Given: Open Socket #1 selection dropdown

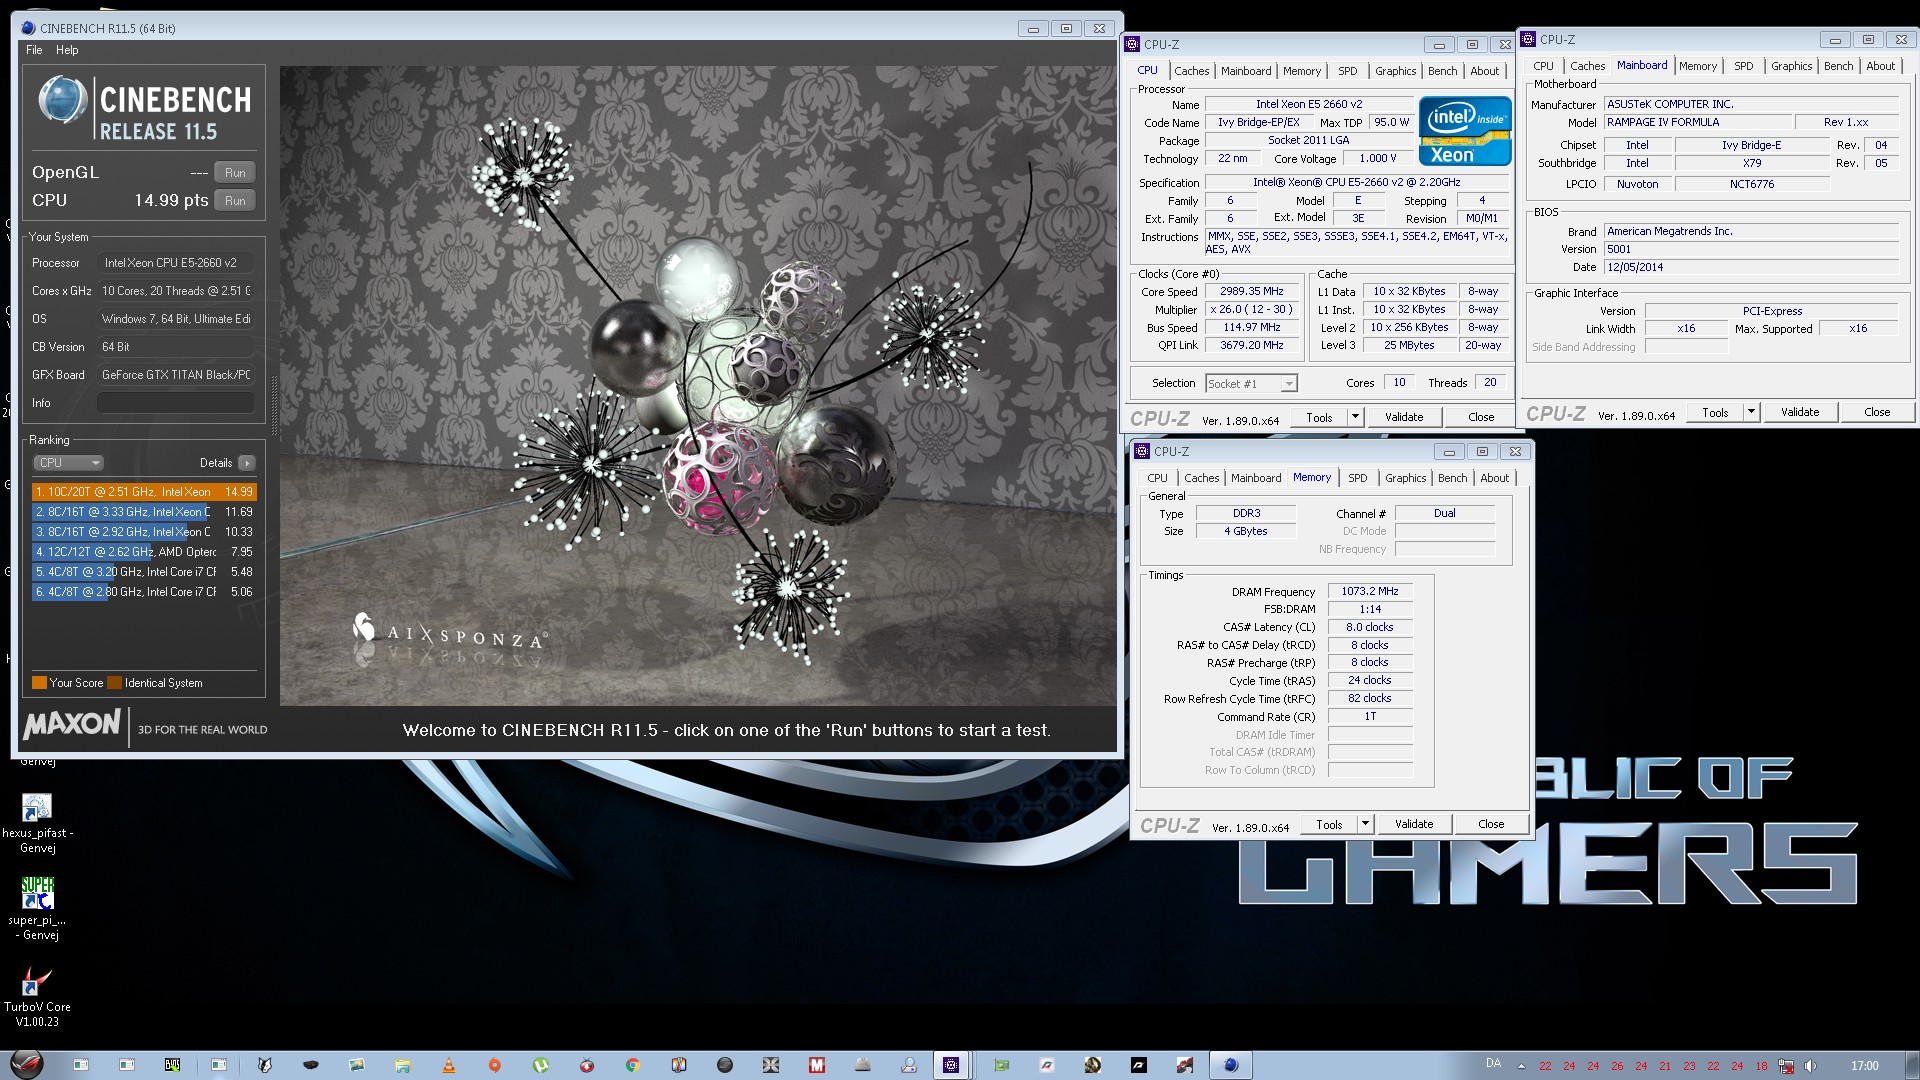Looking at the screenshot, I should pos(1251,383).
